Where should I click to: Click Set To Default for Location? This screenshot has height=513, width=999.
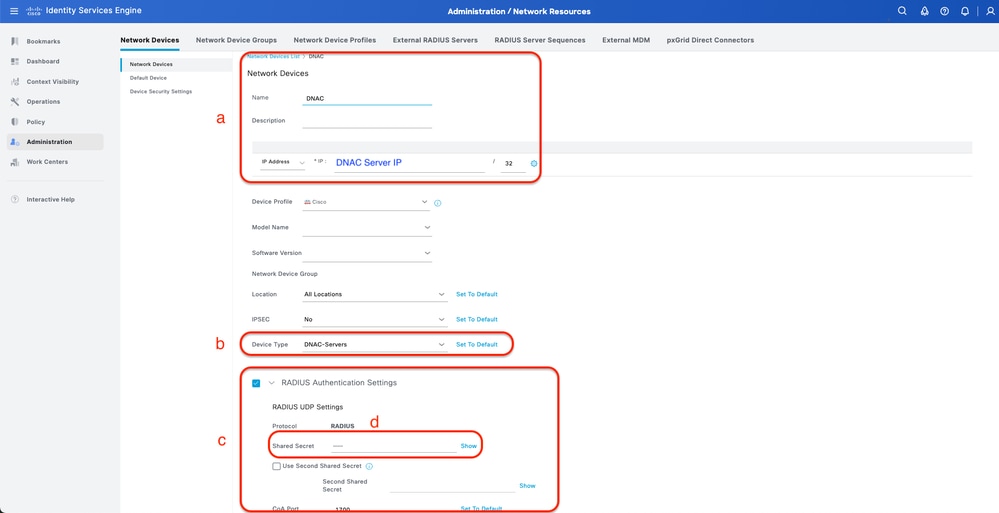[x=477, y=294]
